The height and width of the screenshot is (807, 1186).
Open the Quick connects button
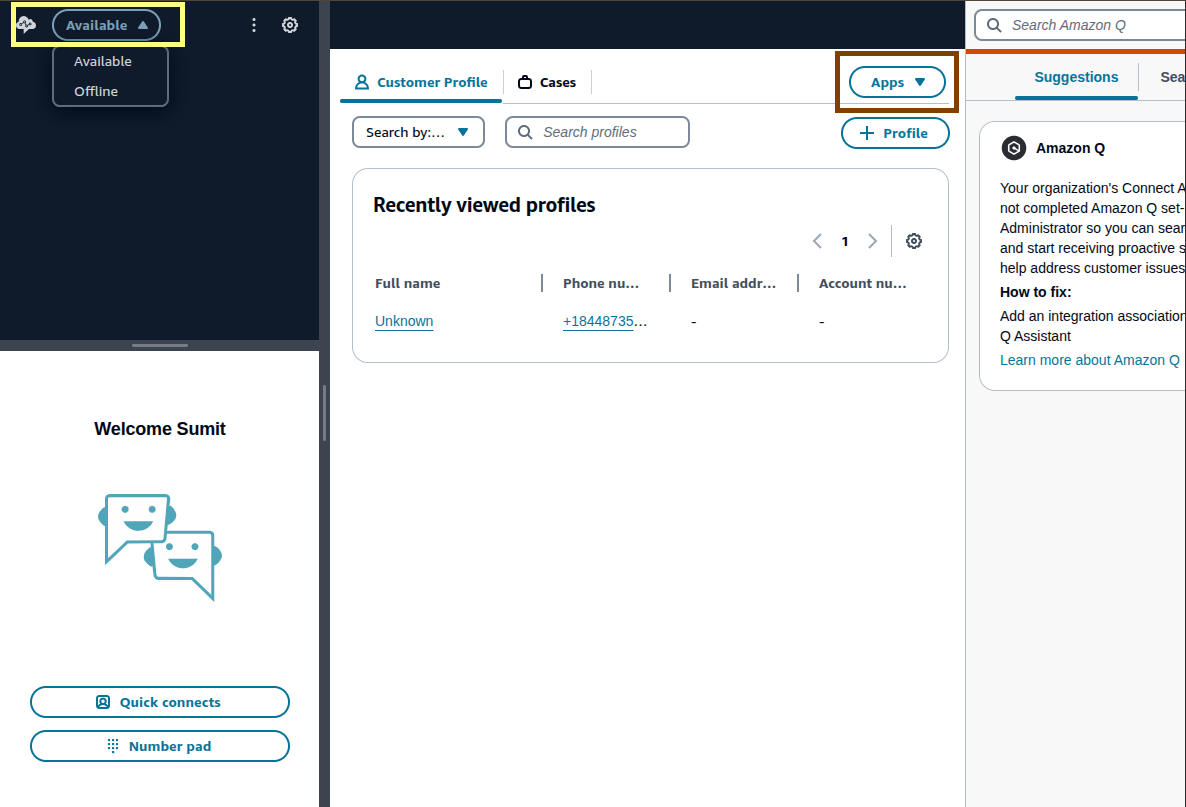pyautogui.click(x=160, y=702)
